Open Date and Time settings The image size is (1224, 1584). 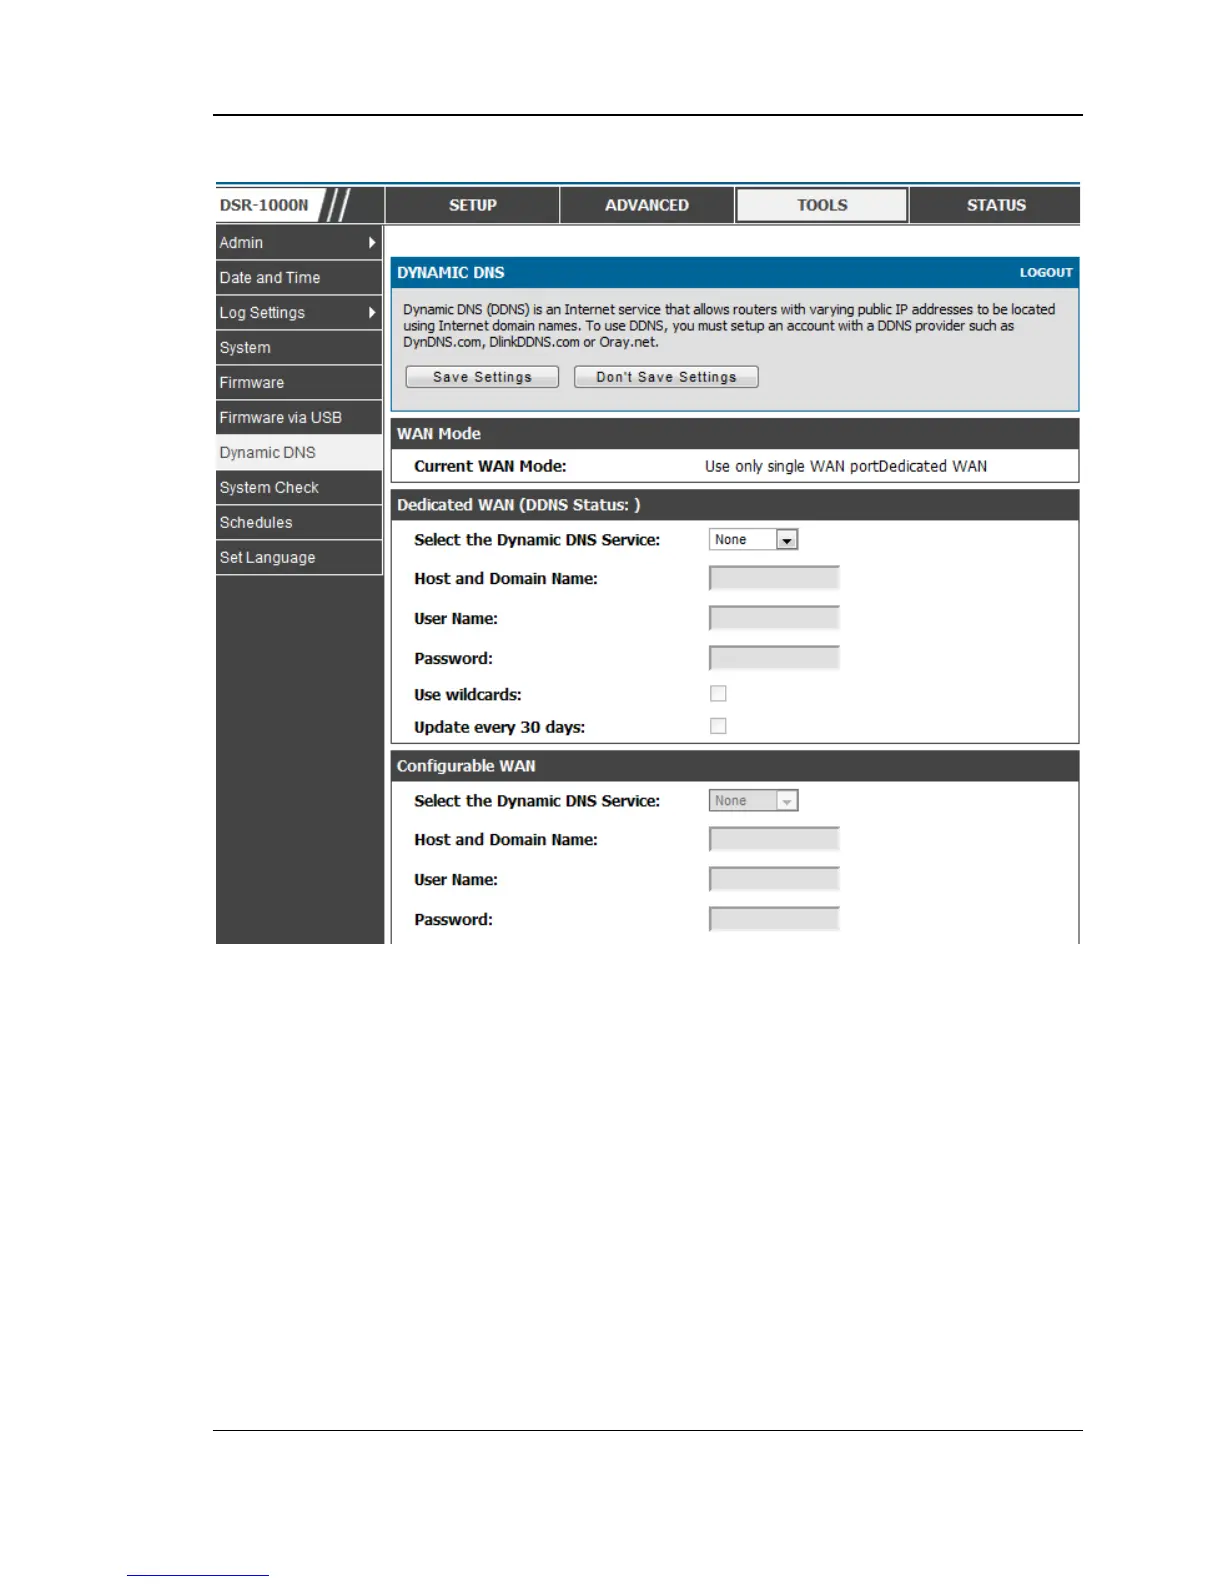point(299,278)
